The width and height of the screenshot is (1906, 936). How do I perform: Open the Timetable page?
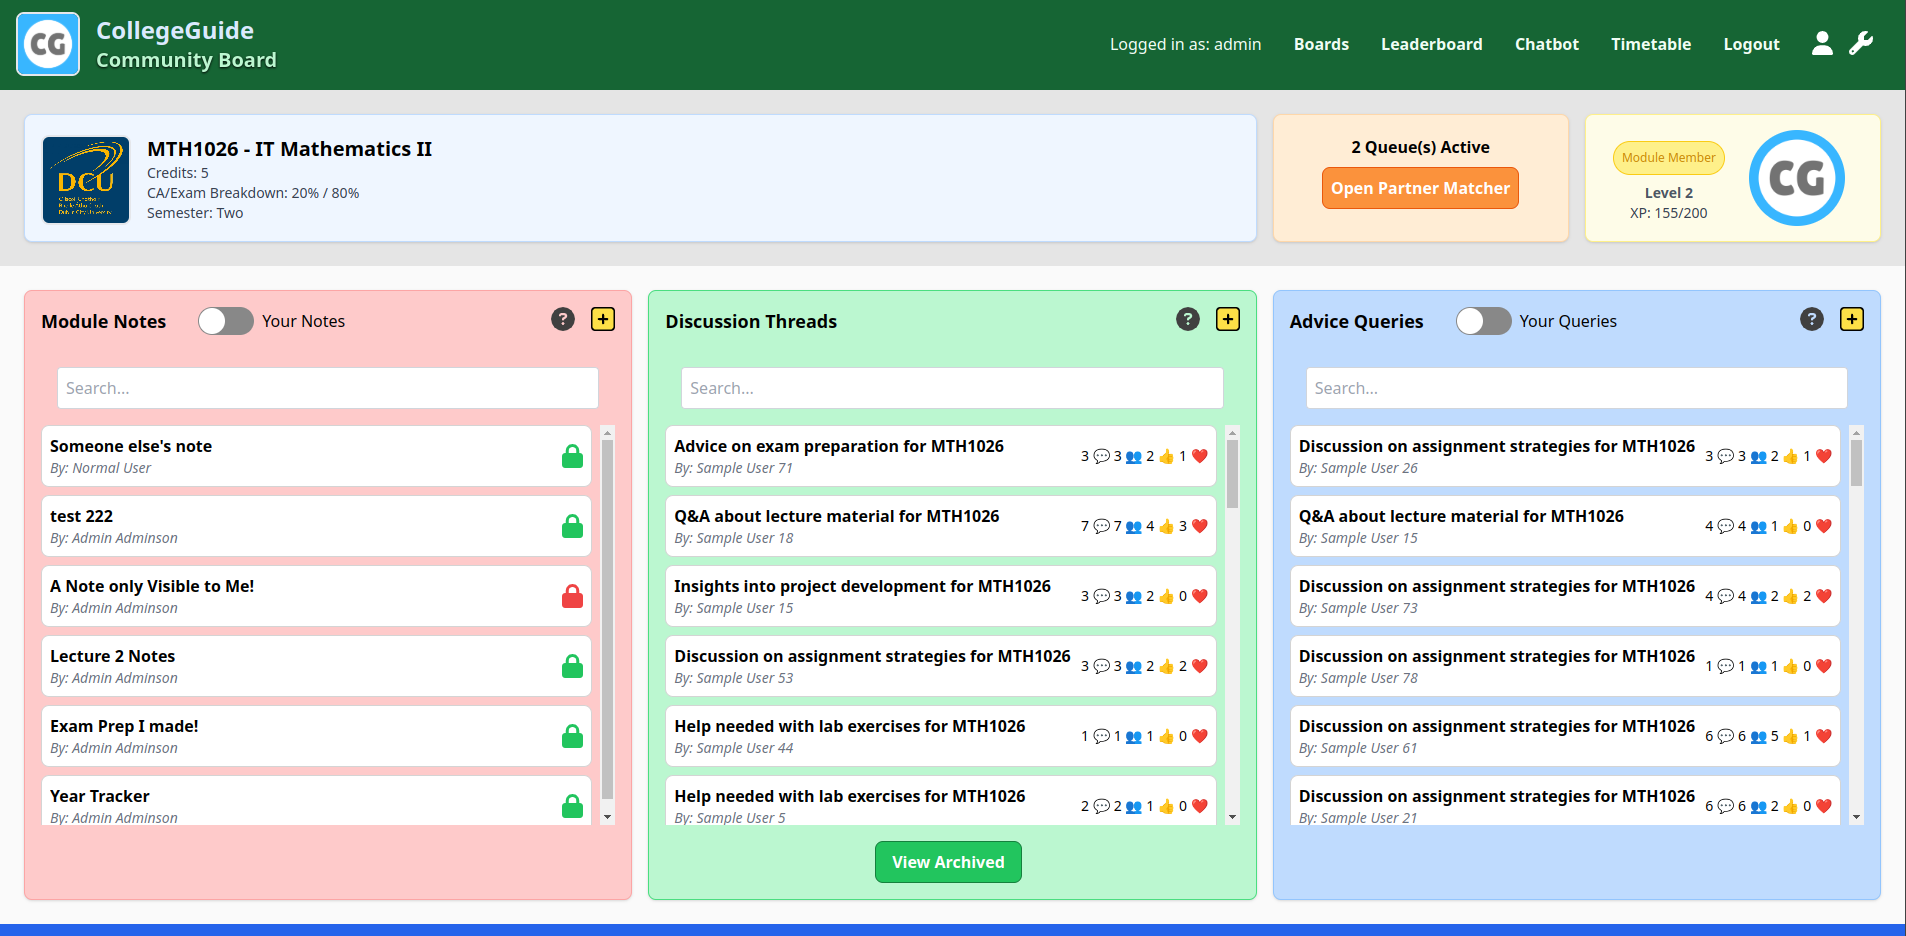1651,44
